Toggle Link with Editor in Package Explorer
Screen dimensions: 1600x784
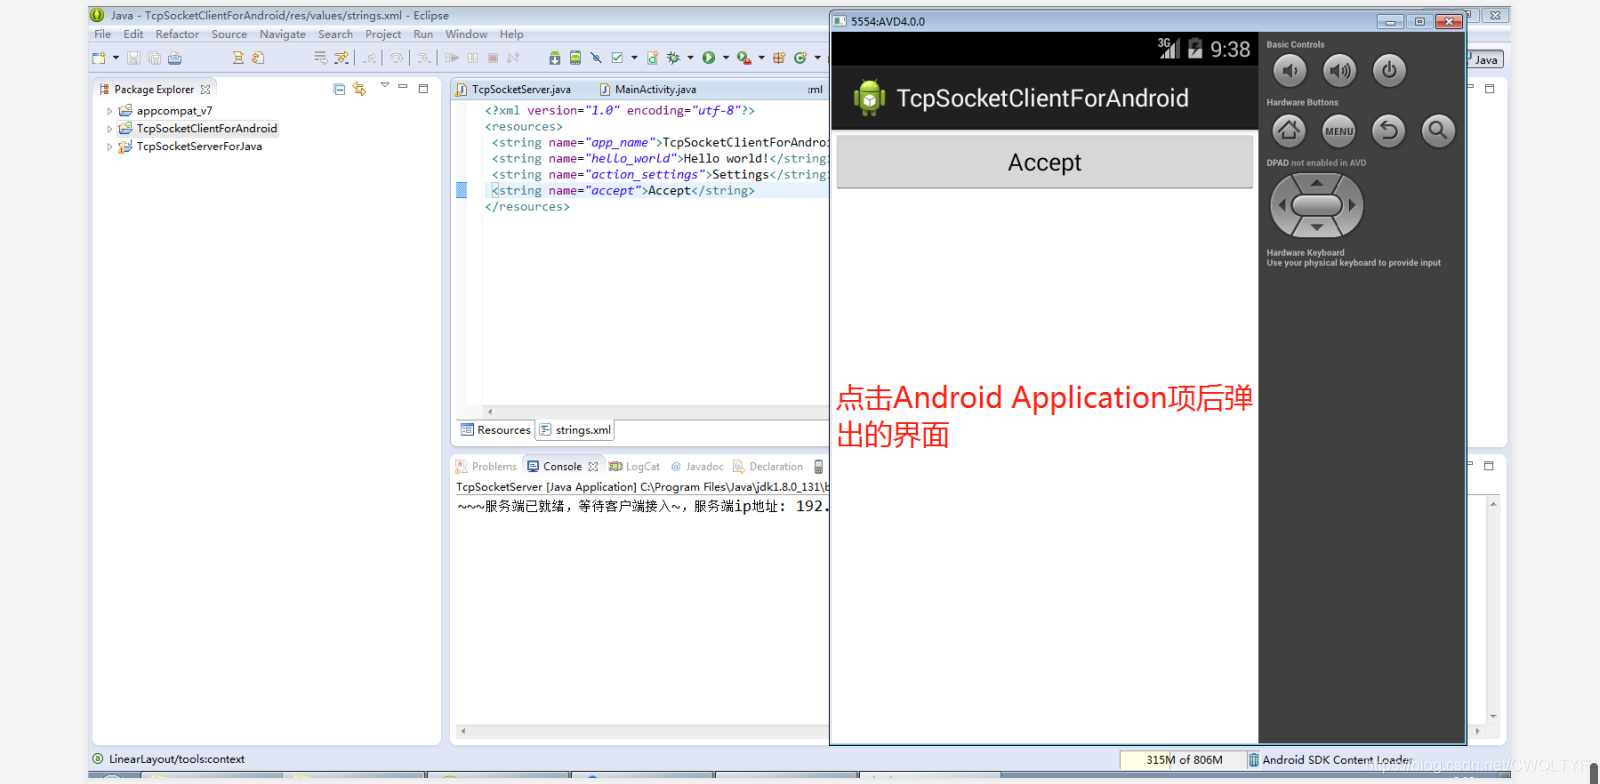pos(359,89)
